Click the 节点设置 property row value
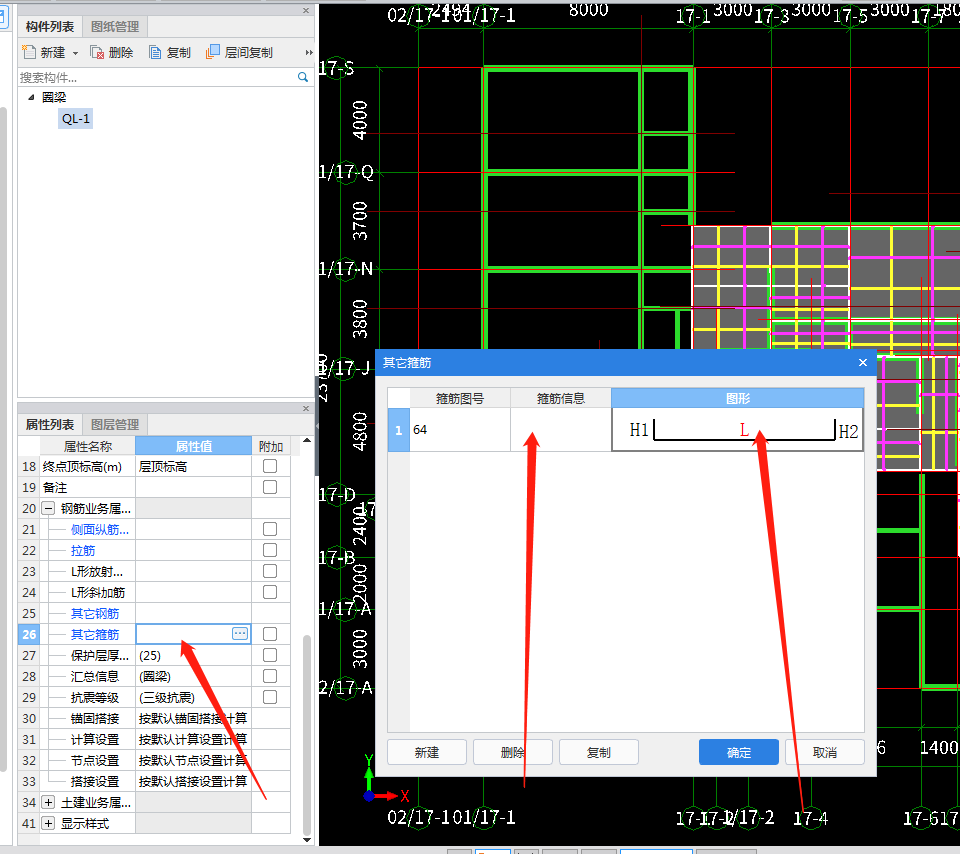960x854 pixels. tap(193, 760)
